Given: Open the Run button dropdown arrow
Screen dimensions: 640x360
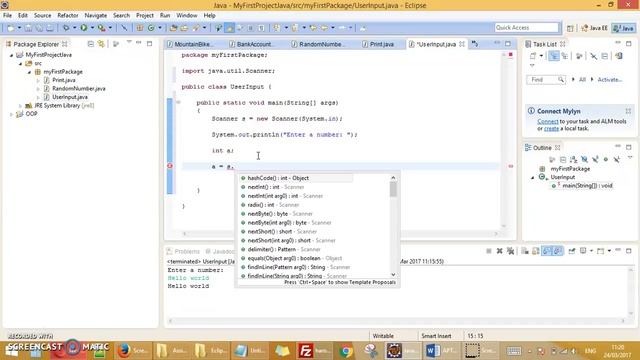Looking at the screenshot, I should click(92, 28).
